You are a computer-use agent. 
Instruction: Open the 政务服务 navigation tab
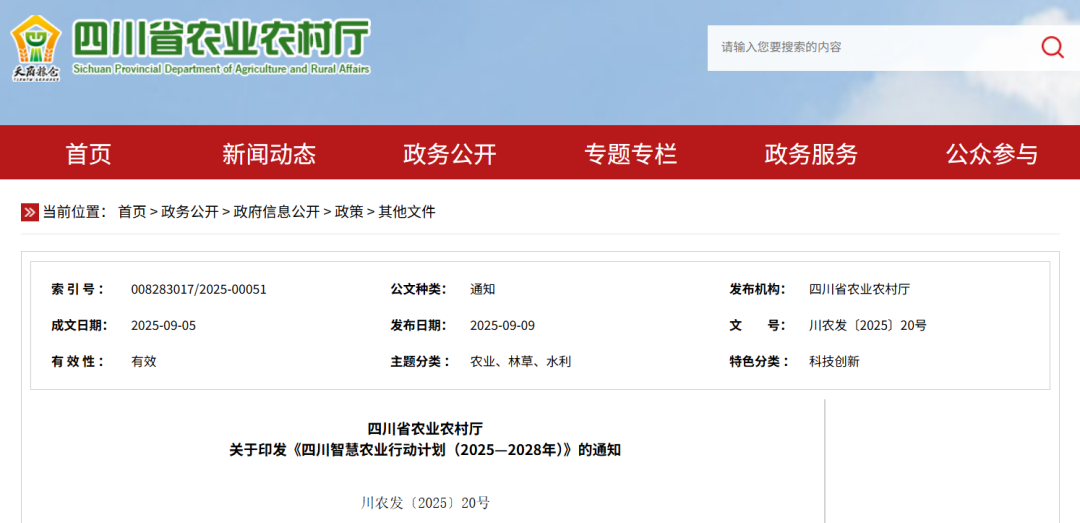pos(811,154)
